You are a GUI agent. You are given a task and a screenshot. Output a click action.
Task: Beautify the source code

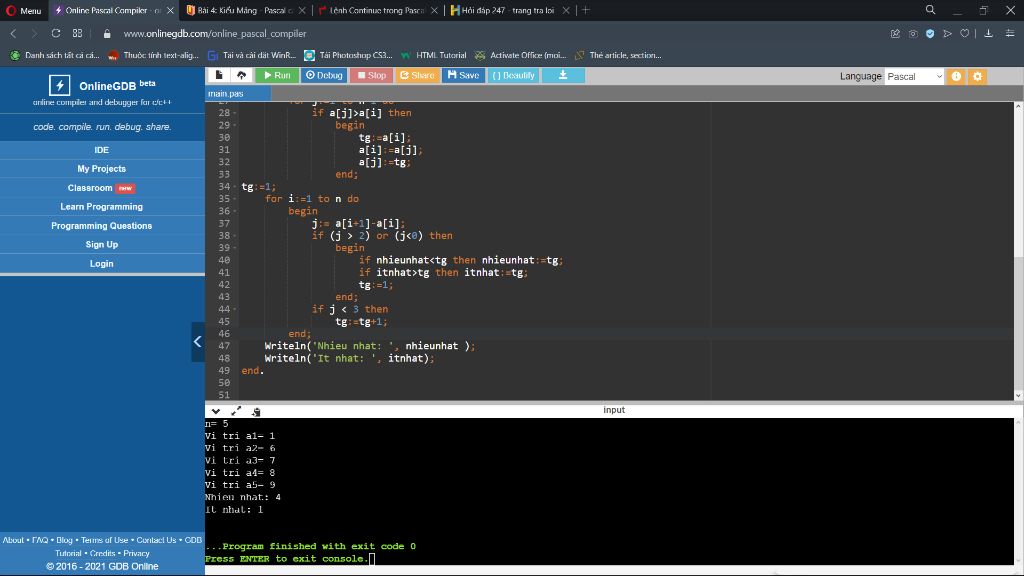coord(513,76)
